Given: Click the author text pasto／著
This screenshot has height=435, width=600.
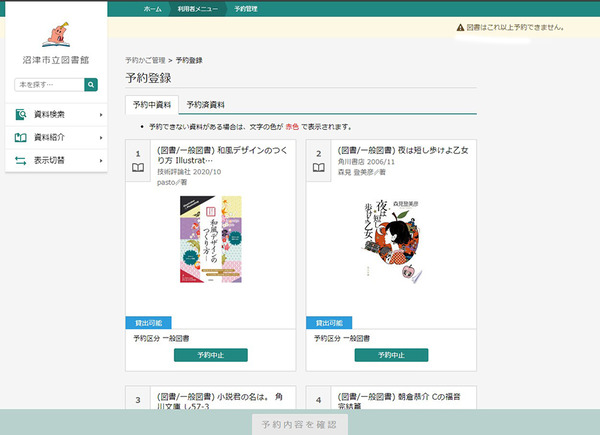Looking at the screenshot, I should tap(172, 182).
